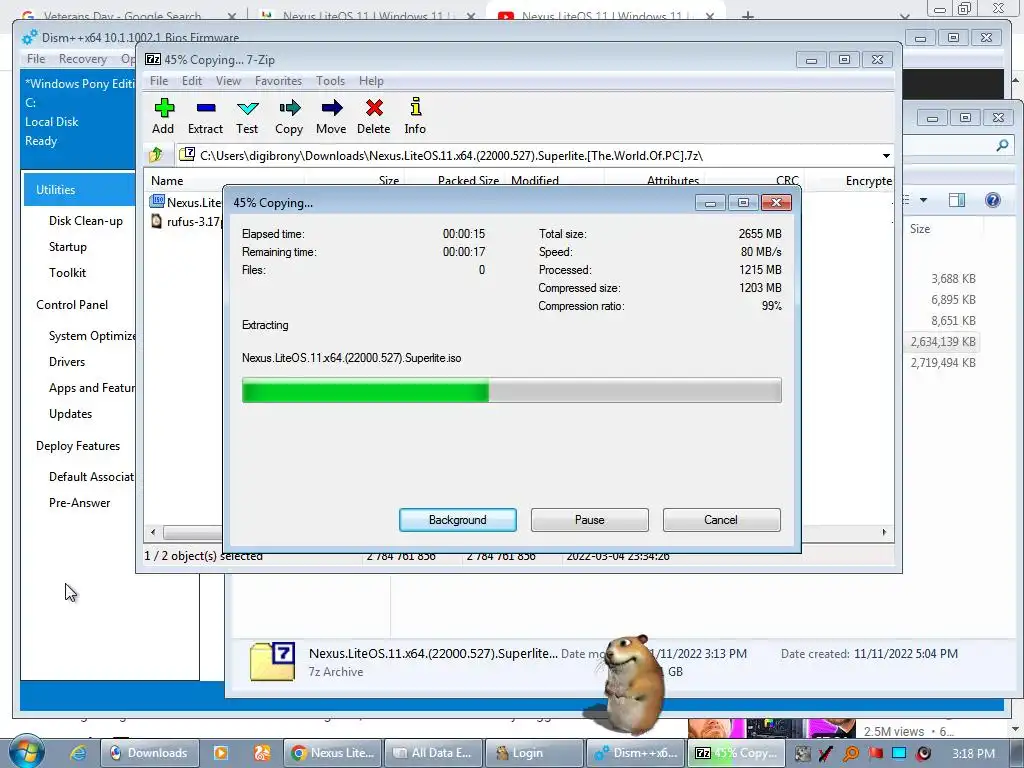
Task: Click the 7z archive icon in details pane
Action: click(x=272, y=662)
